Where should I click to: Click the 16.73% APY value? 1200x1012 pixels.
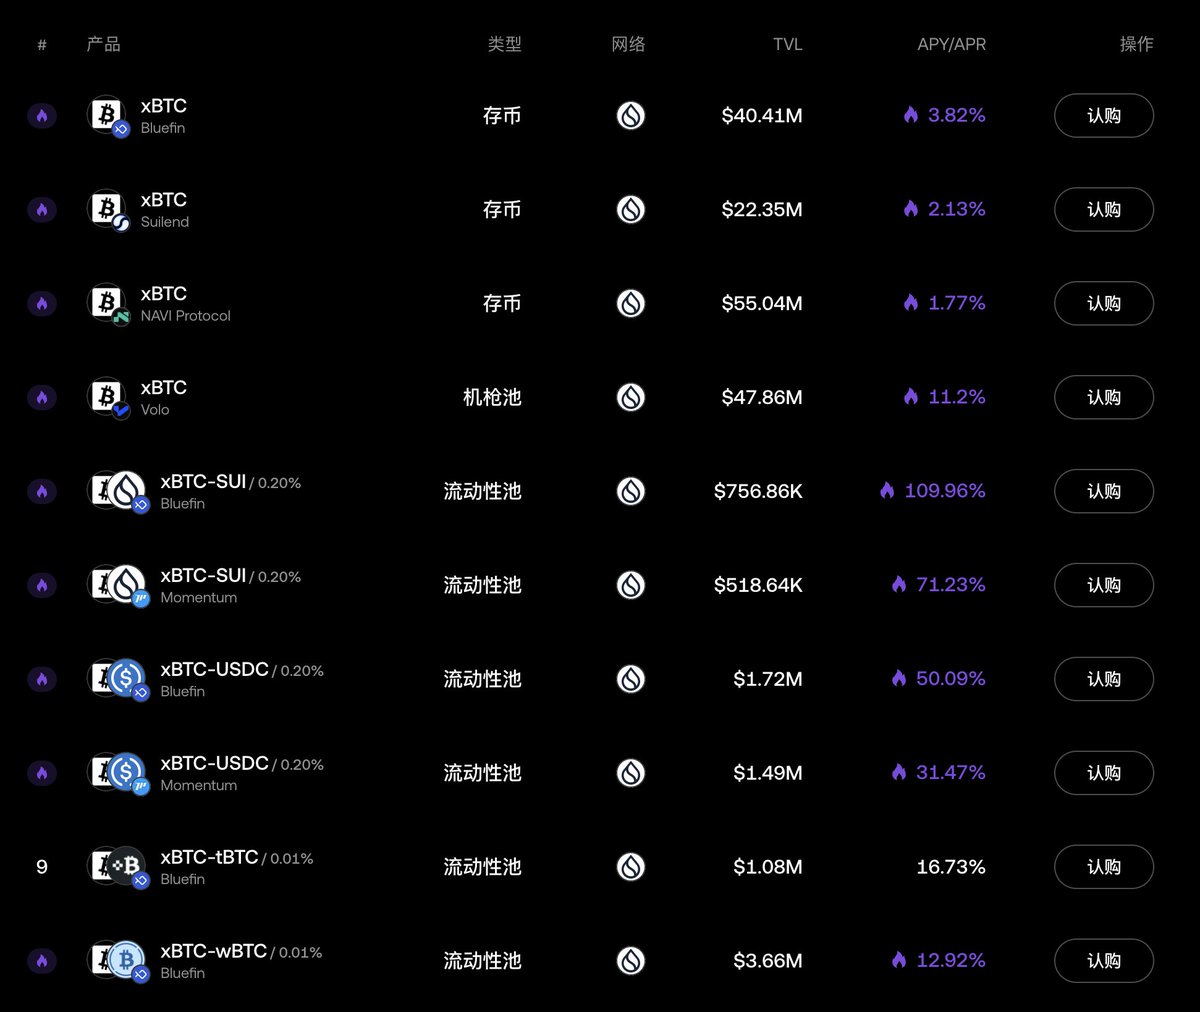(950, 867)
